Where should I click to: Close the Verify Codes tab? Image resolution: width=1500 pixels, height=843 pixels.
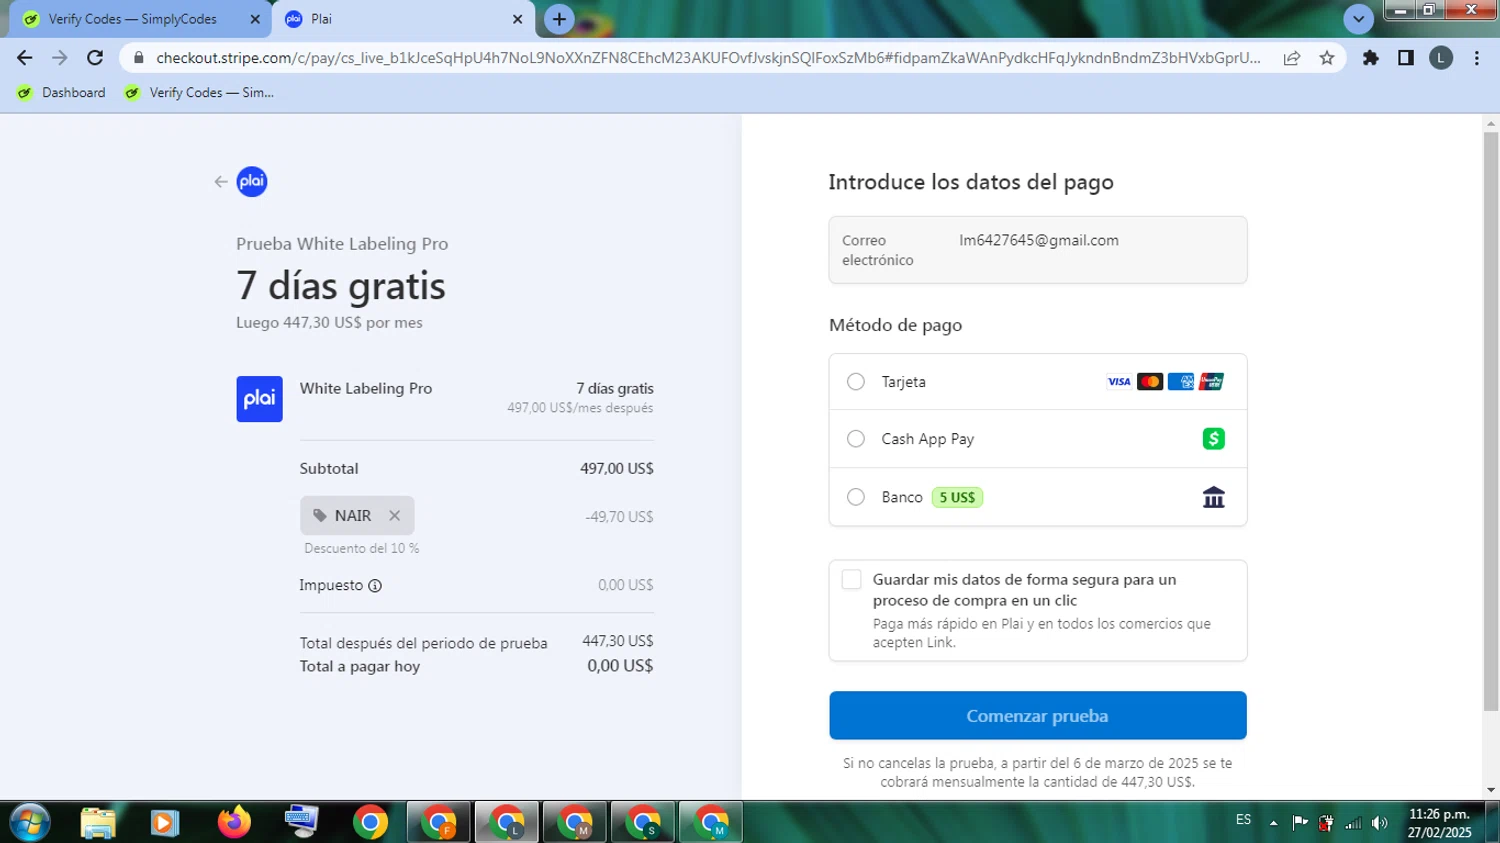(x=255, y=19)
